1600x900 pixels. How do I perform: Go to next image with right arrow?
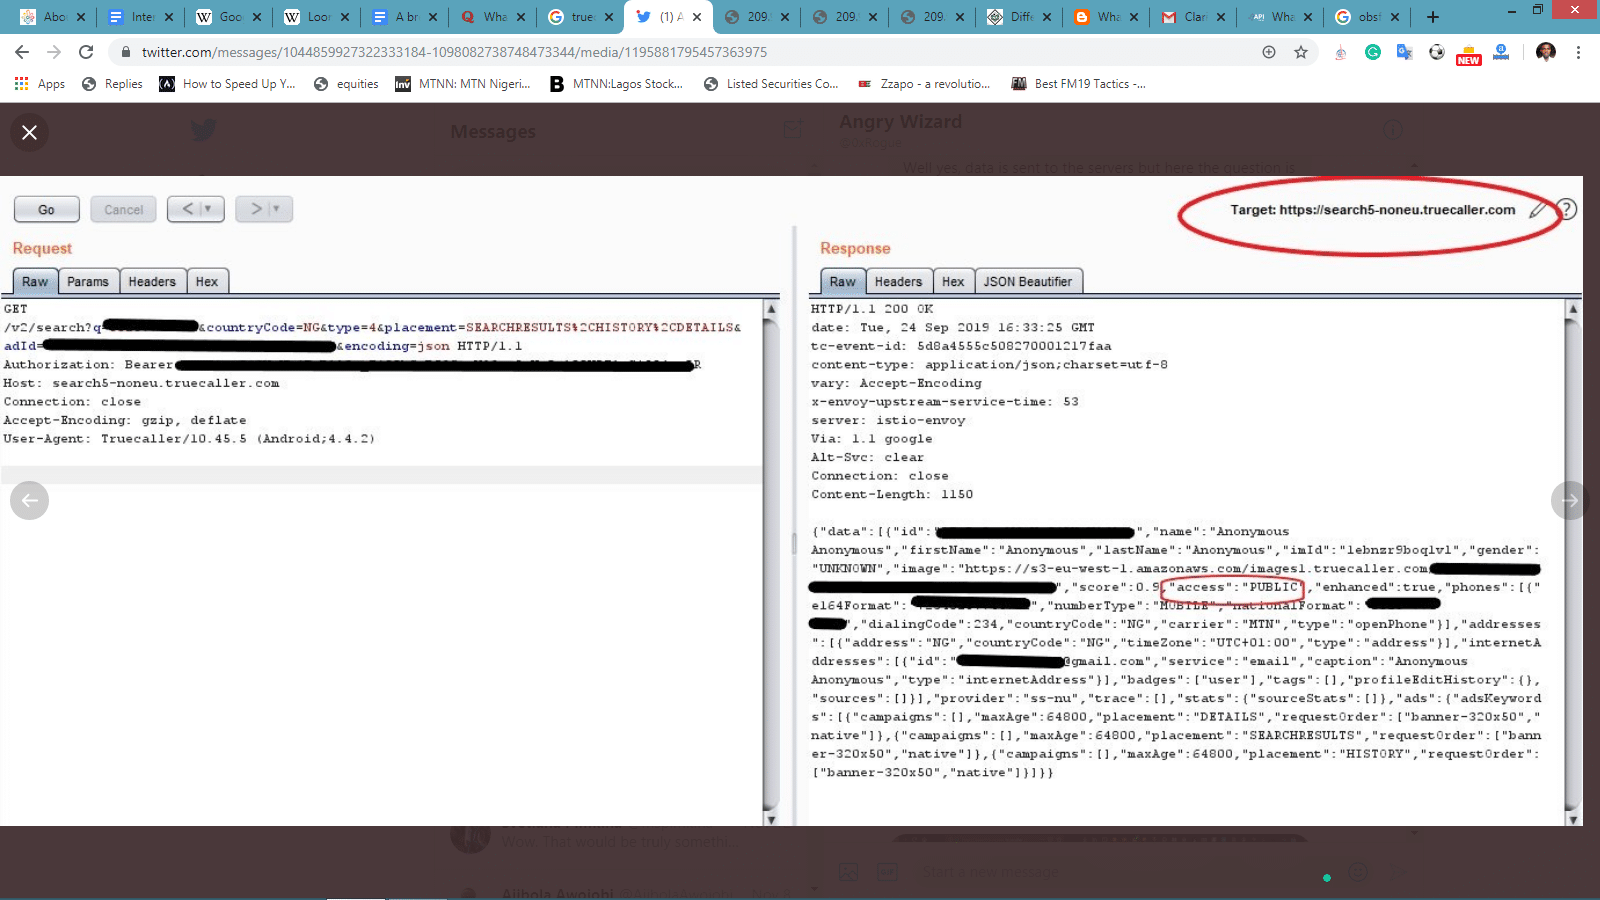pos(1570,500)
